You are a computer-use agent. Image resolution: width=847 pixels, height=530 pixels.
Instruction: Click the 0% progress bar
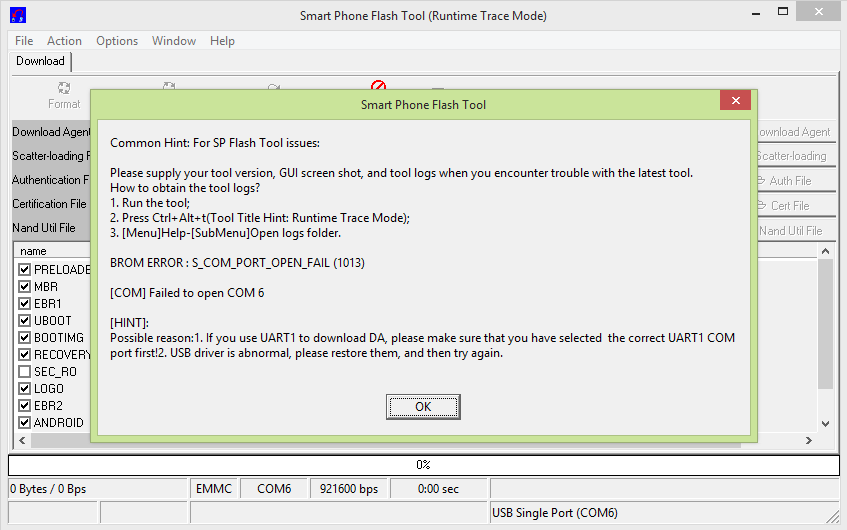click(x=424, y=465)
